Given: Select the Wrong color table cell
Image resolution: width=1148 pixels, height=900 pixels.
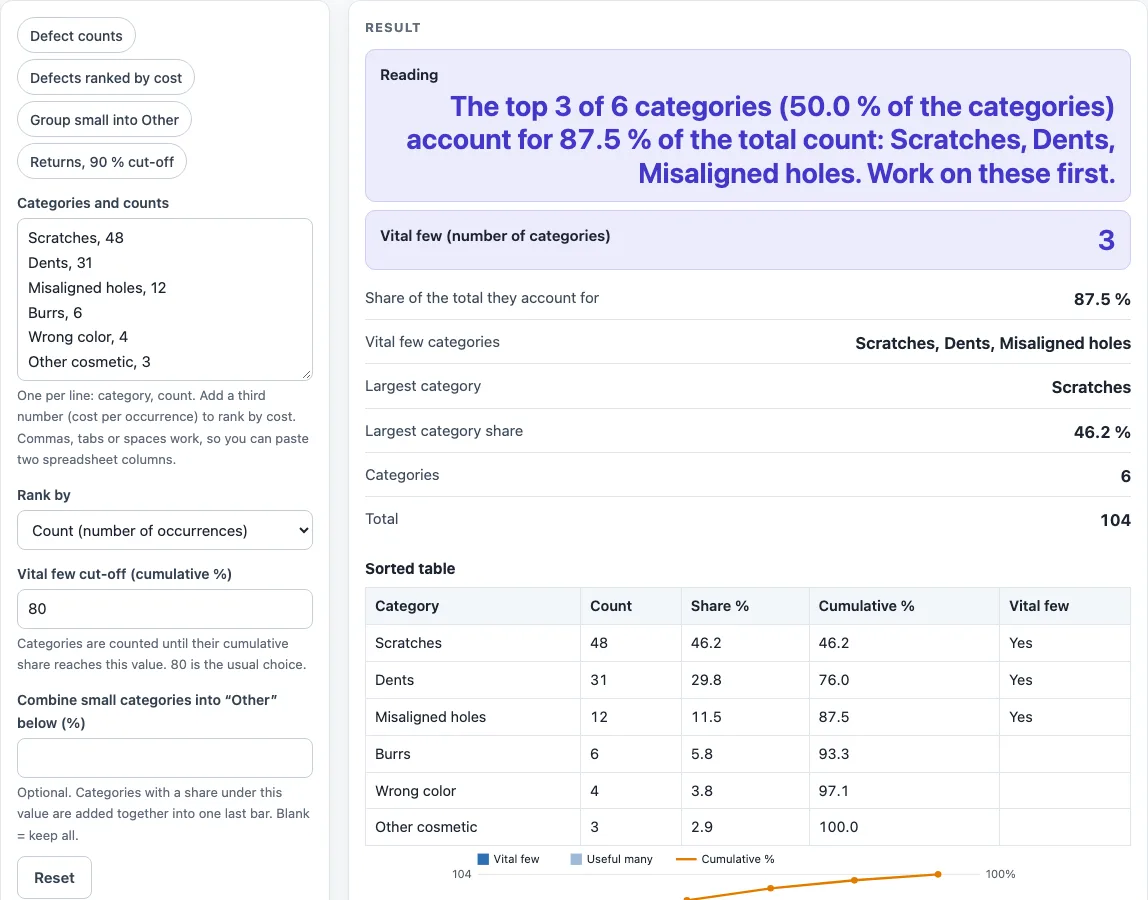Looking at the screenshot, I should 473,791.
